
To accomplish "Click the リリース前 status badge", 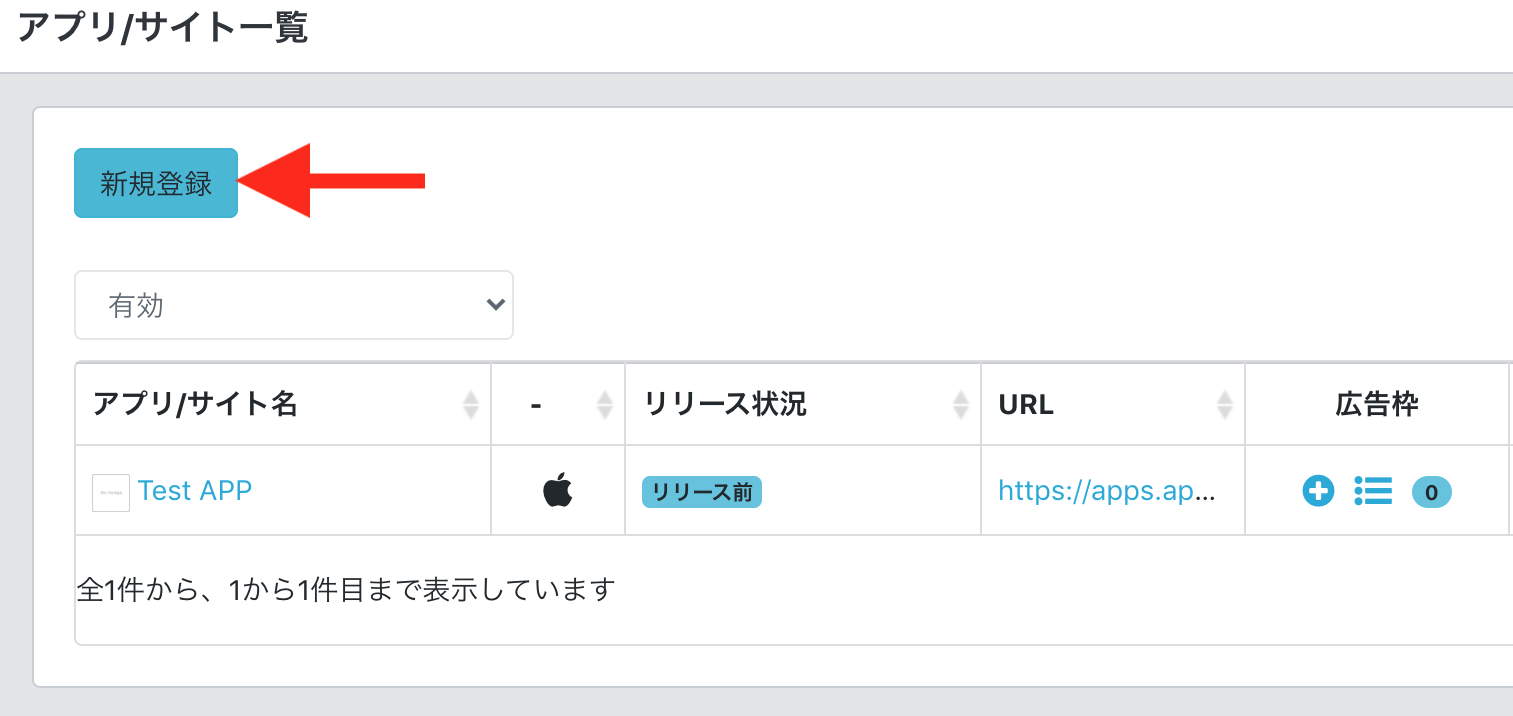I will [x=701, y=492].
